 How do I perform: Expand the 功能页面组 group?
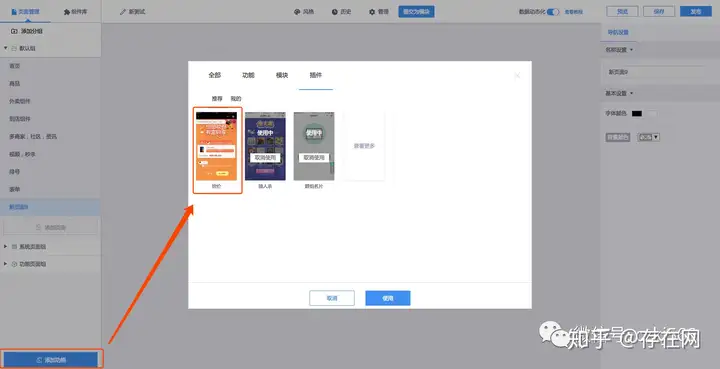pyautogui.click(x=6, y=264)
